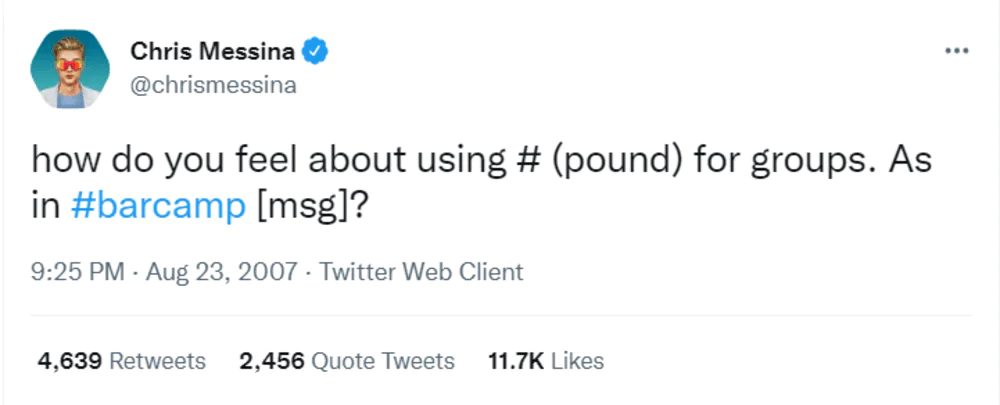The width and height of the screenshot is (1000, 405).
Task: View the Quote Tweets list
Action: click(x=383, y=361)
